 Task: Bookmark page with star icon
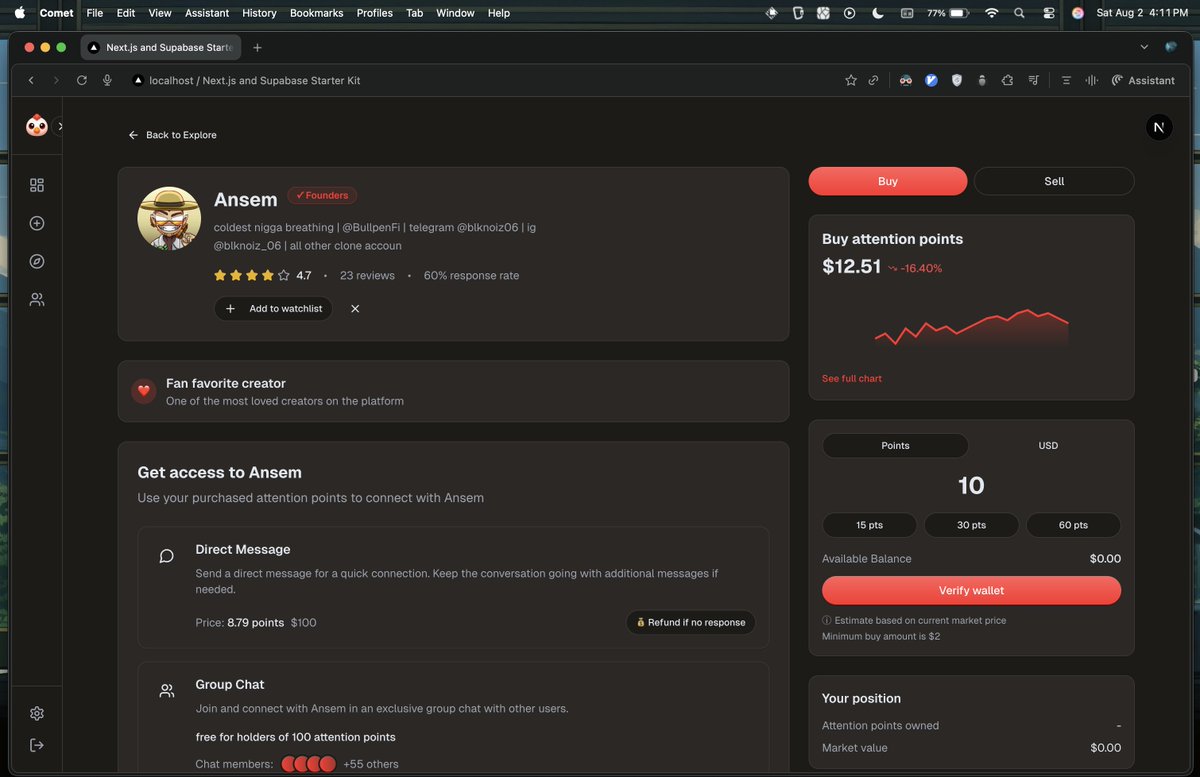tap(851, 80)
